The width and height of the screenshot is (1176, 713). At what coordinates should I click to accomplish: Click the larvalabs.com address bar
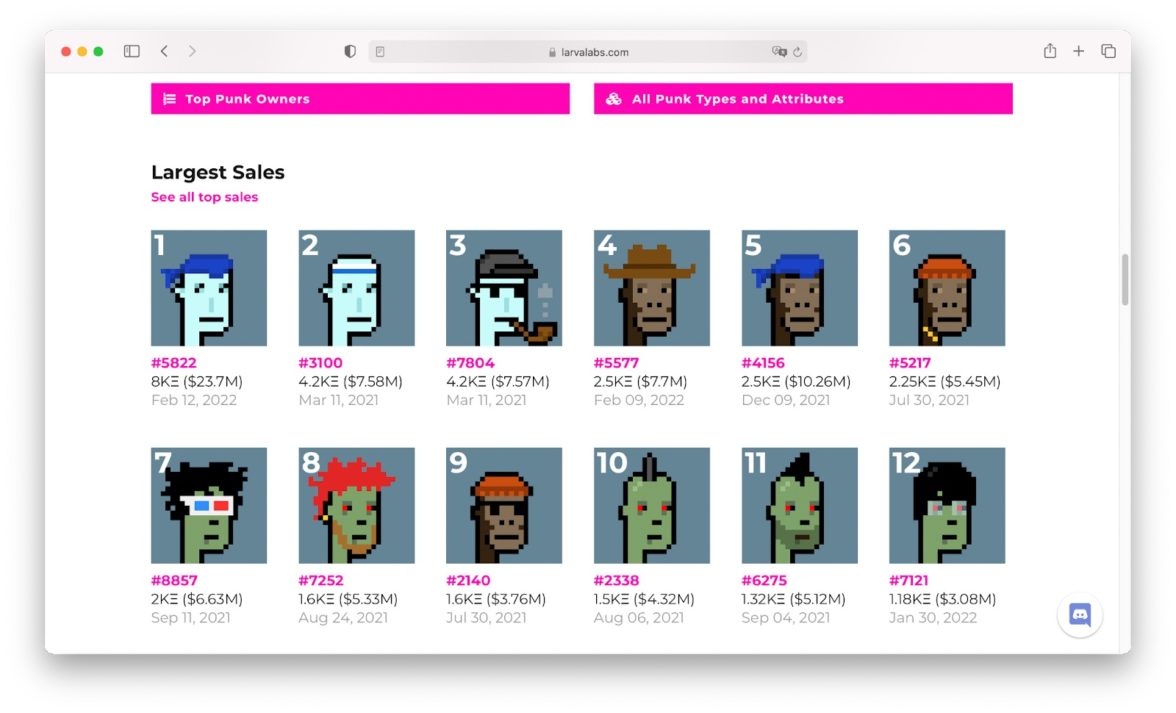click(x=589, y=52)
